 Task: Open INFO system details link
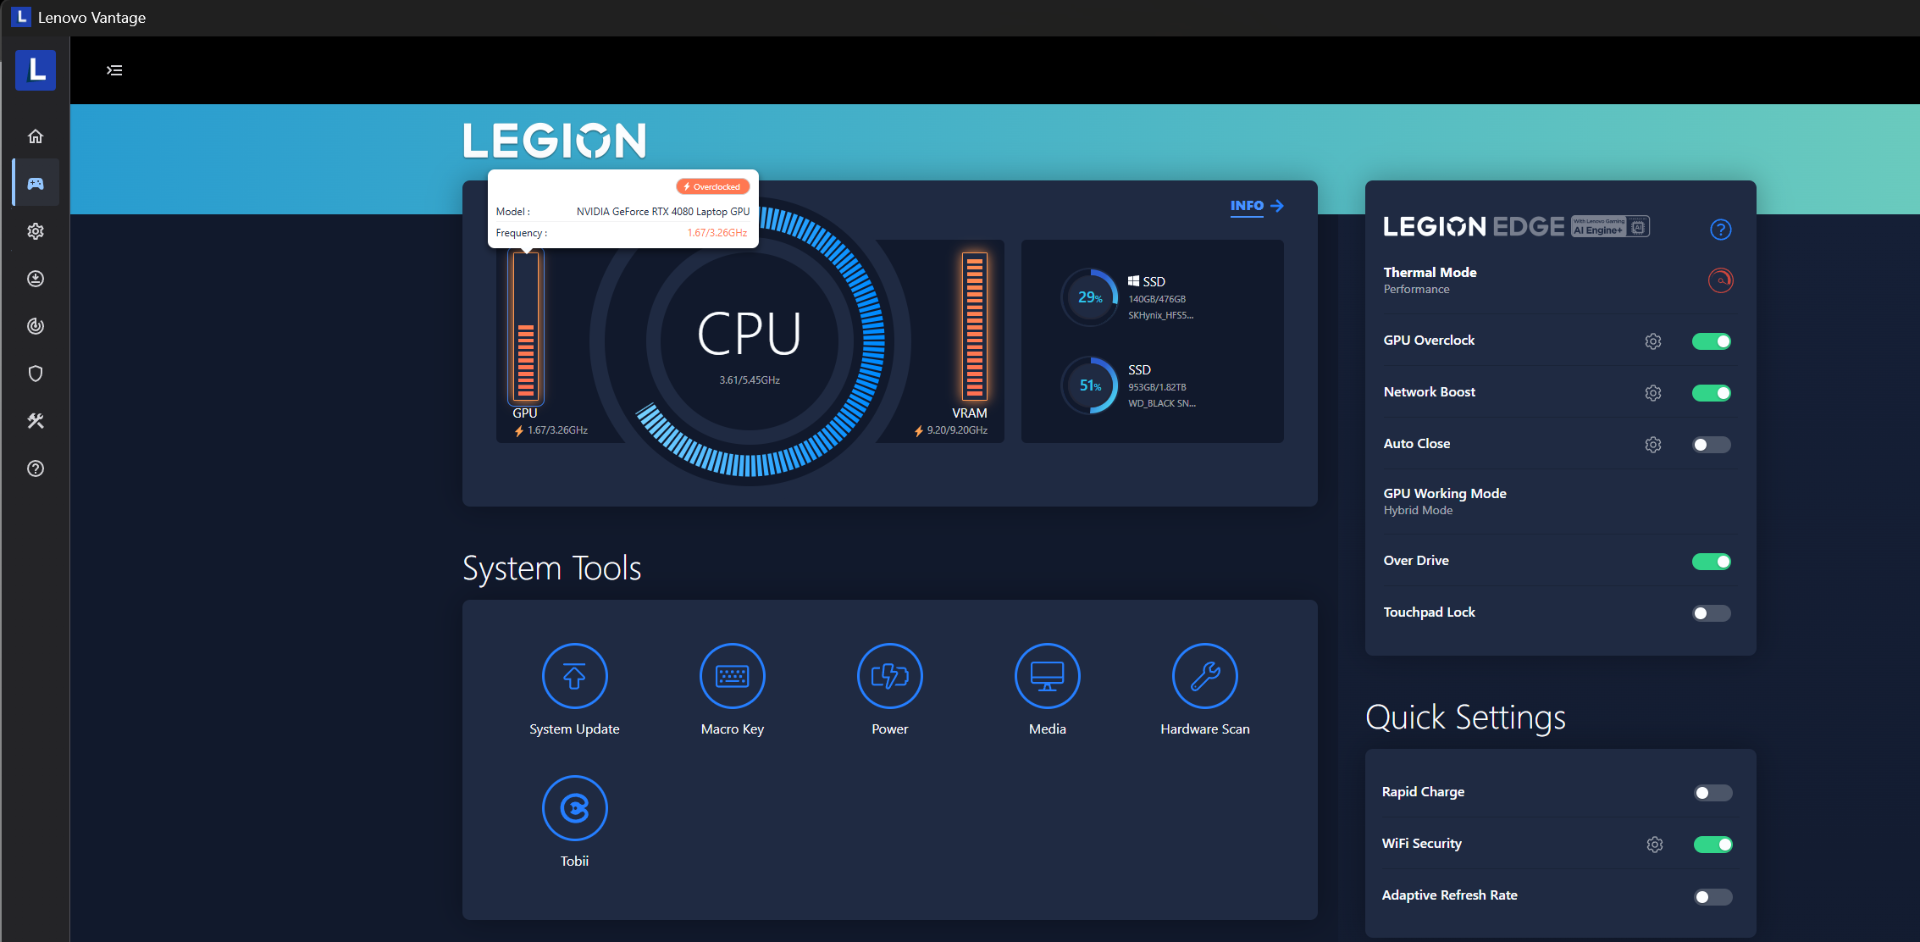pos(1257,206)
